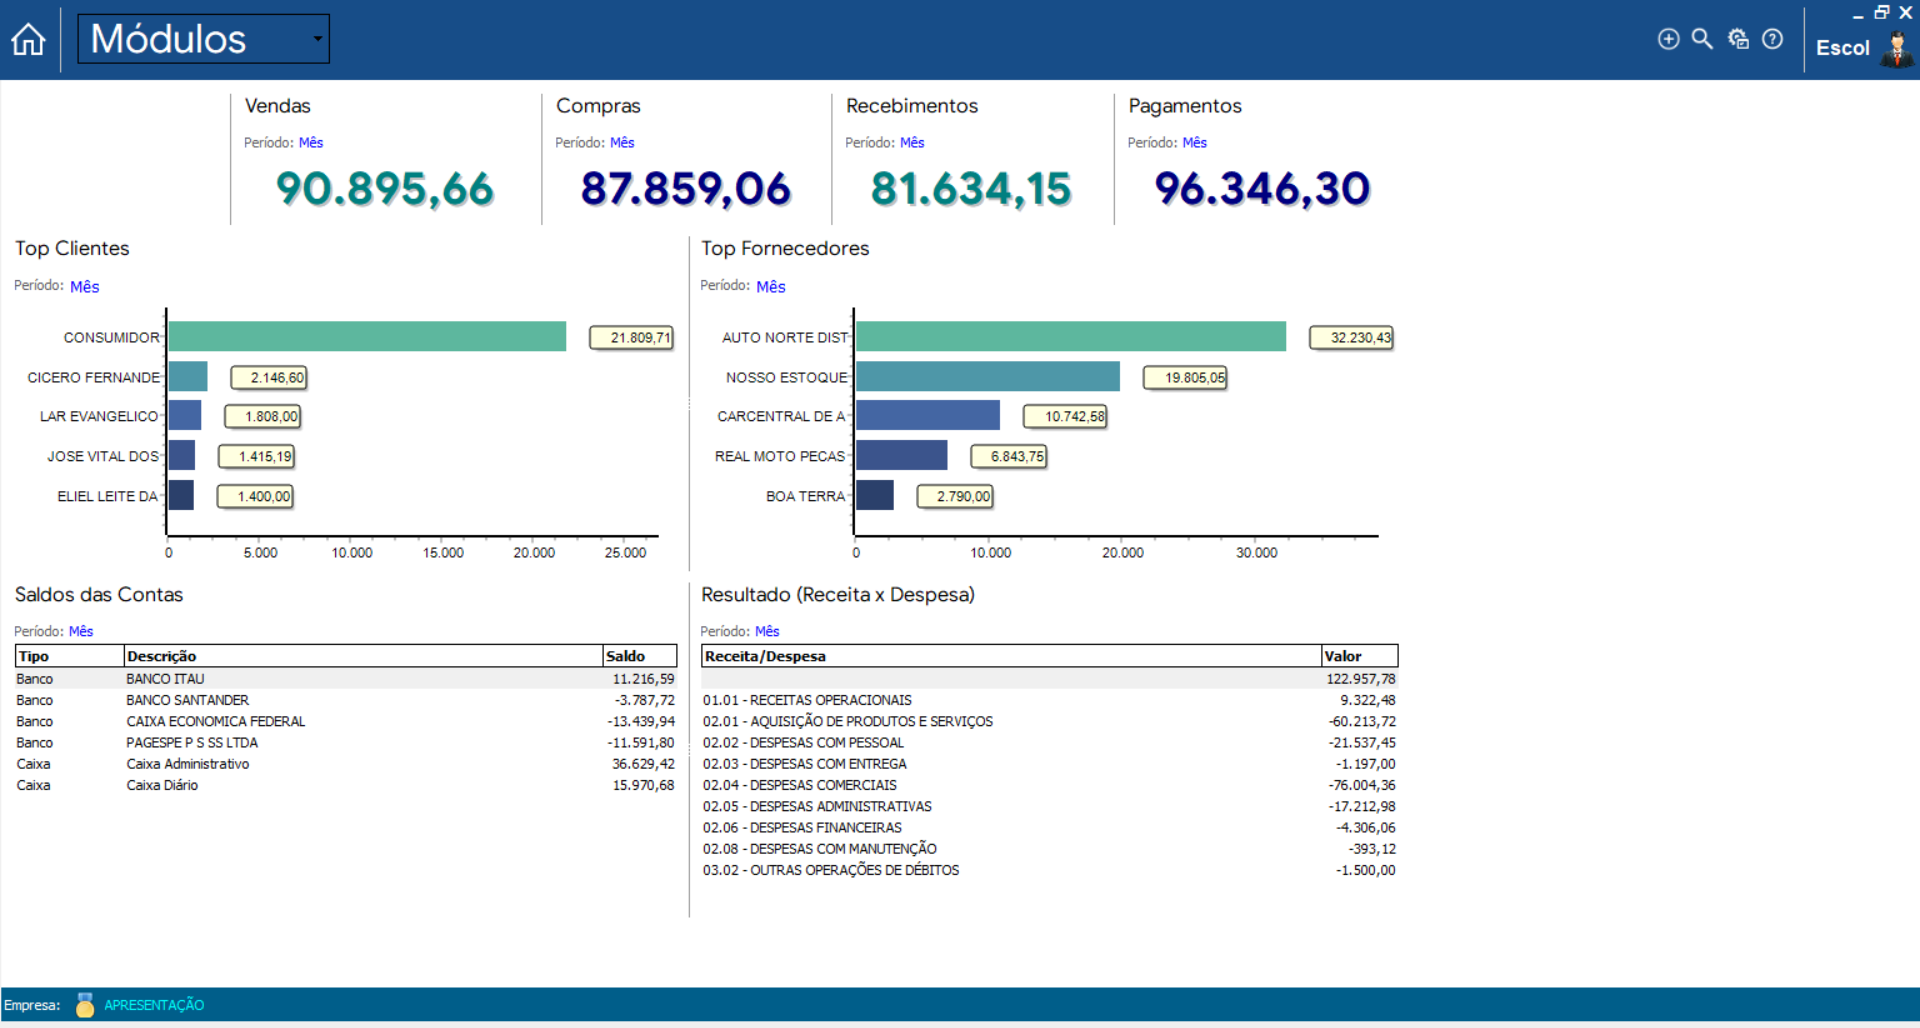The image size is (1920, 1028).
Task: Open help with the question mark icon
Action: click(x=1772, y=39)
